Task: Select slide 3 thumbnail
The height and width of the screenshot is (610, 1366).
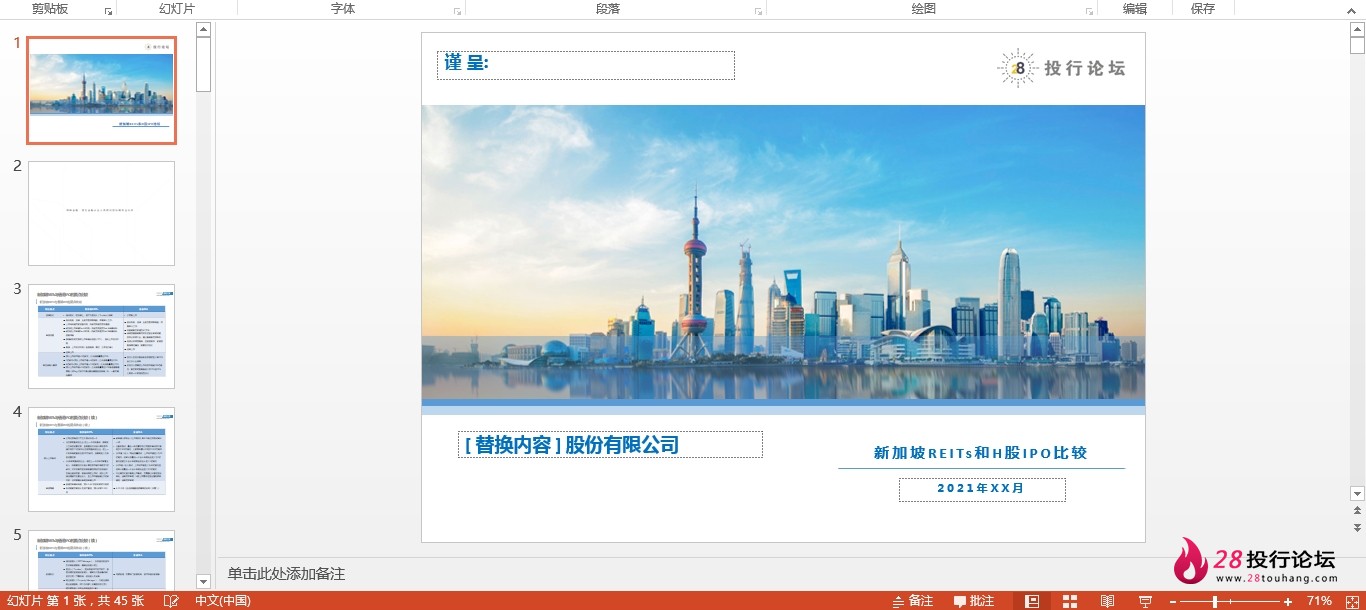Action: pos(101,336)
